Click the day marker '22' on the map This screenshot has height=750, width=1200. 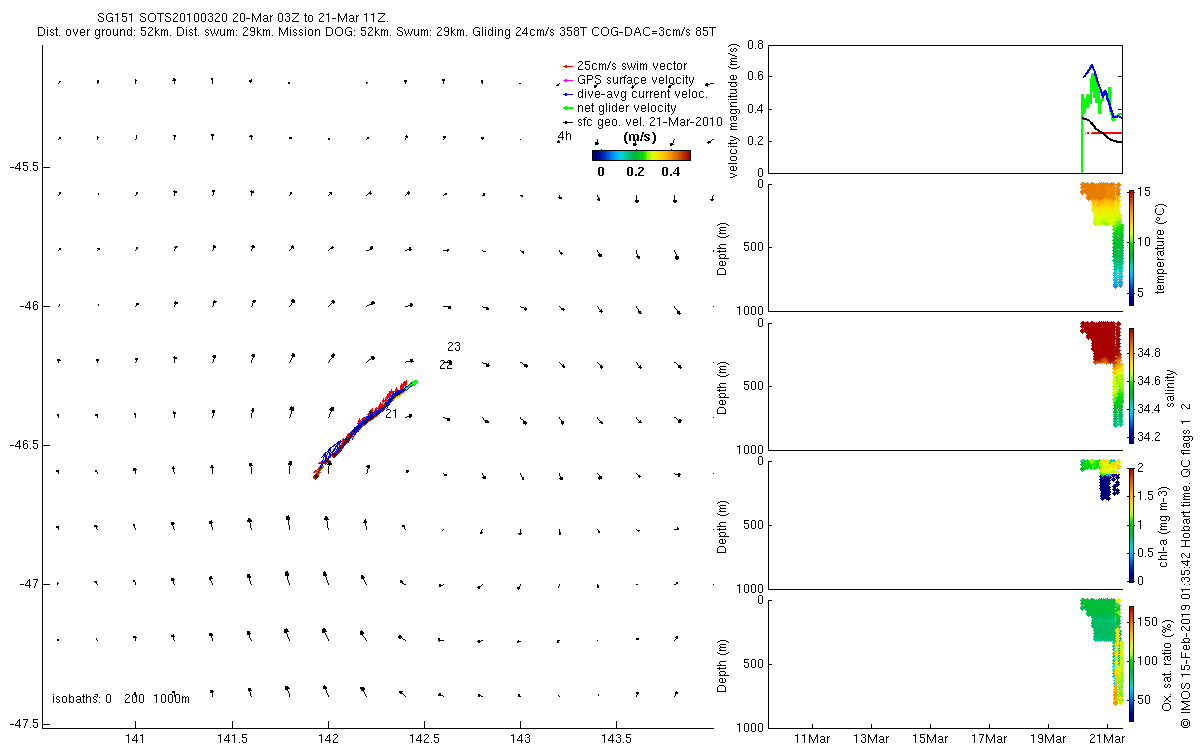[446, 365]
